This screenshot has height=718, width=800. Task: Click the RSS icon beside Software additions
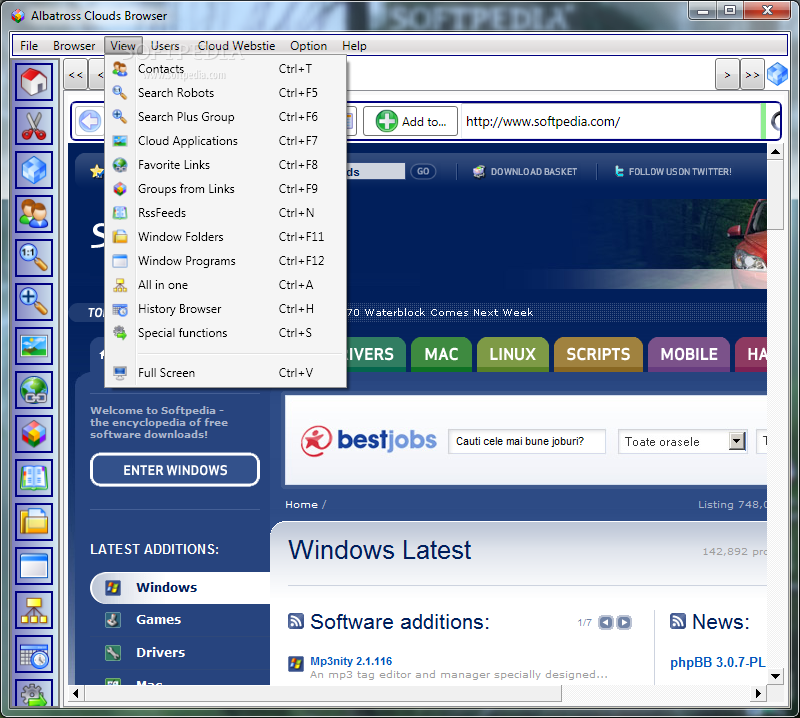pos(296,621)
